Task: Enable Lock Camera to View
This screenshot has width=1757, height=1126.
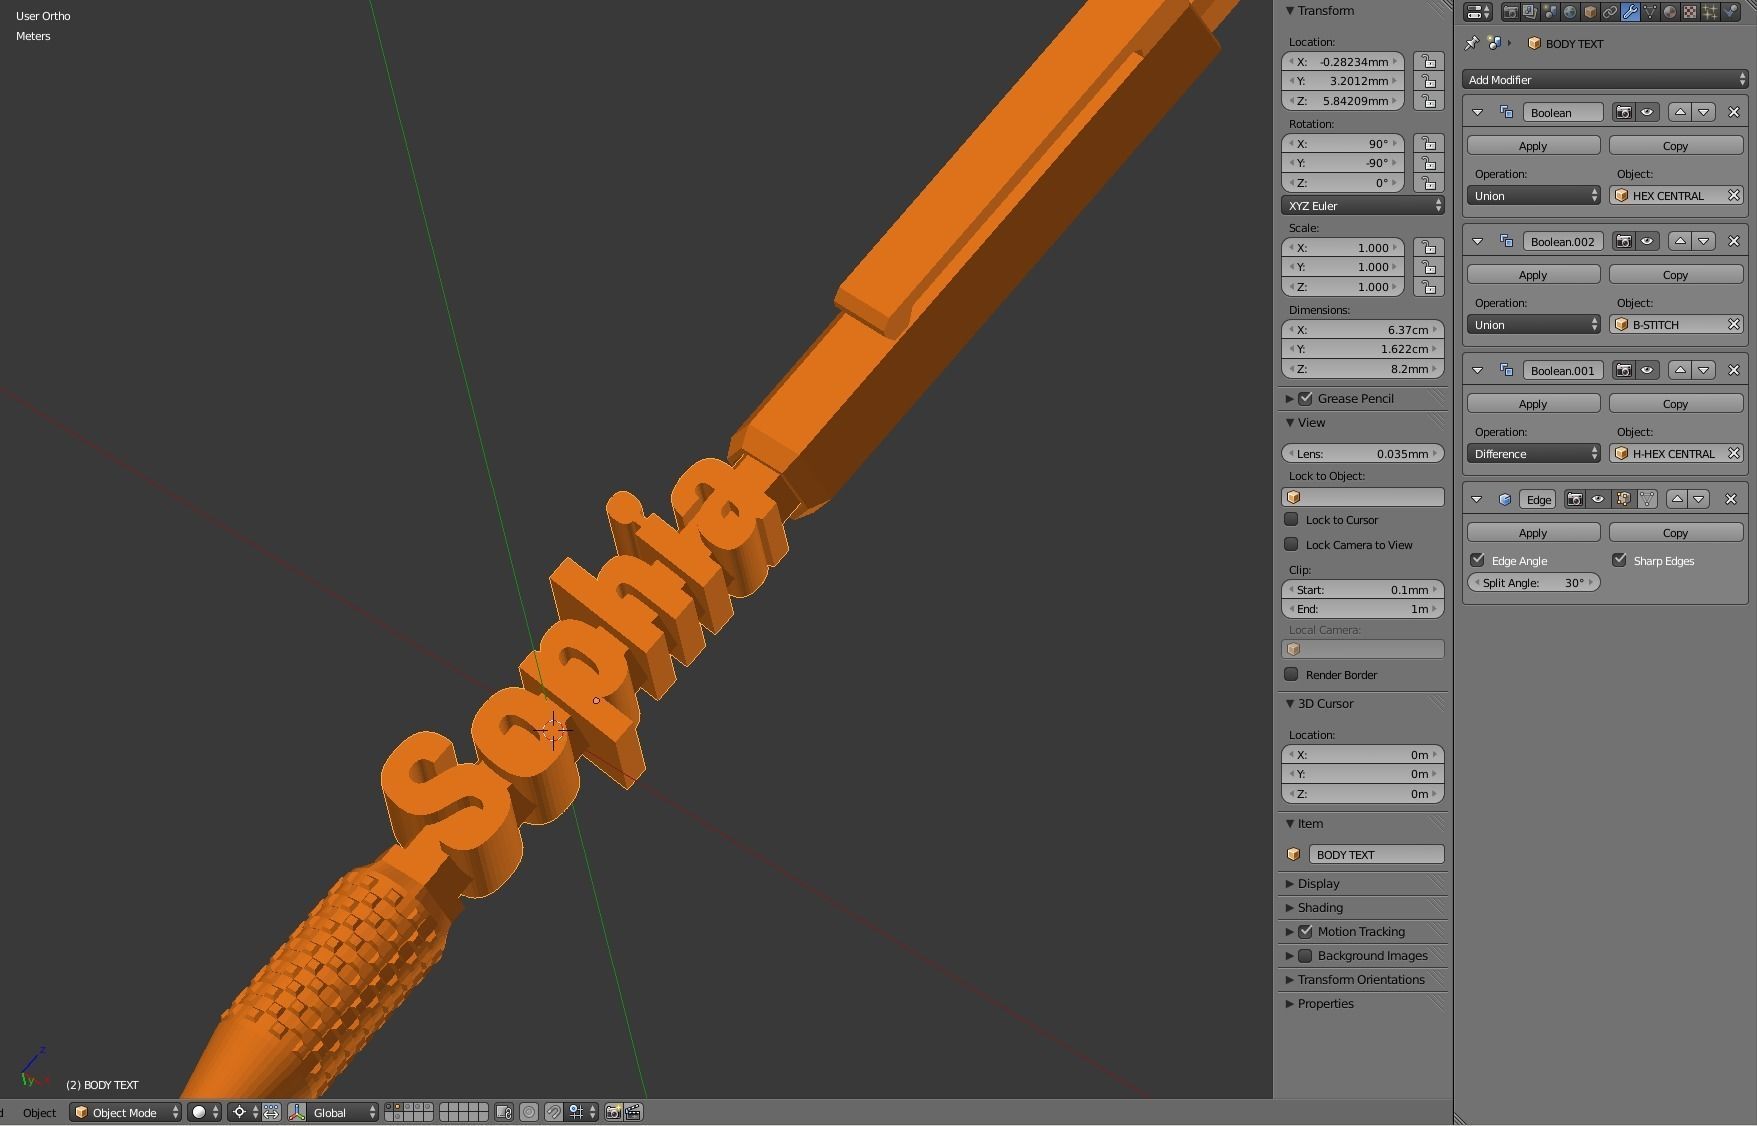Action: [1292, 544]
